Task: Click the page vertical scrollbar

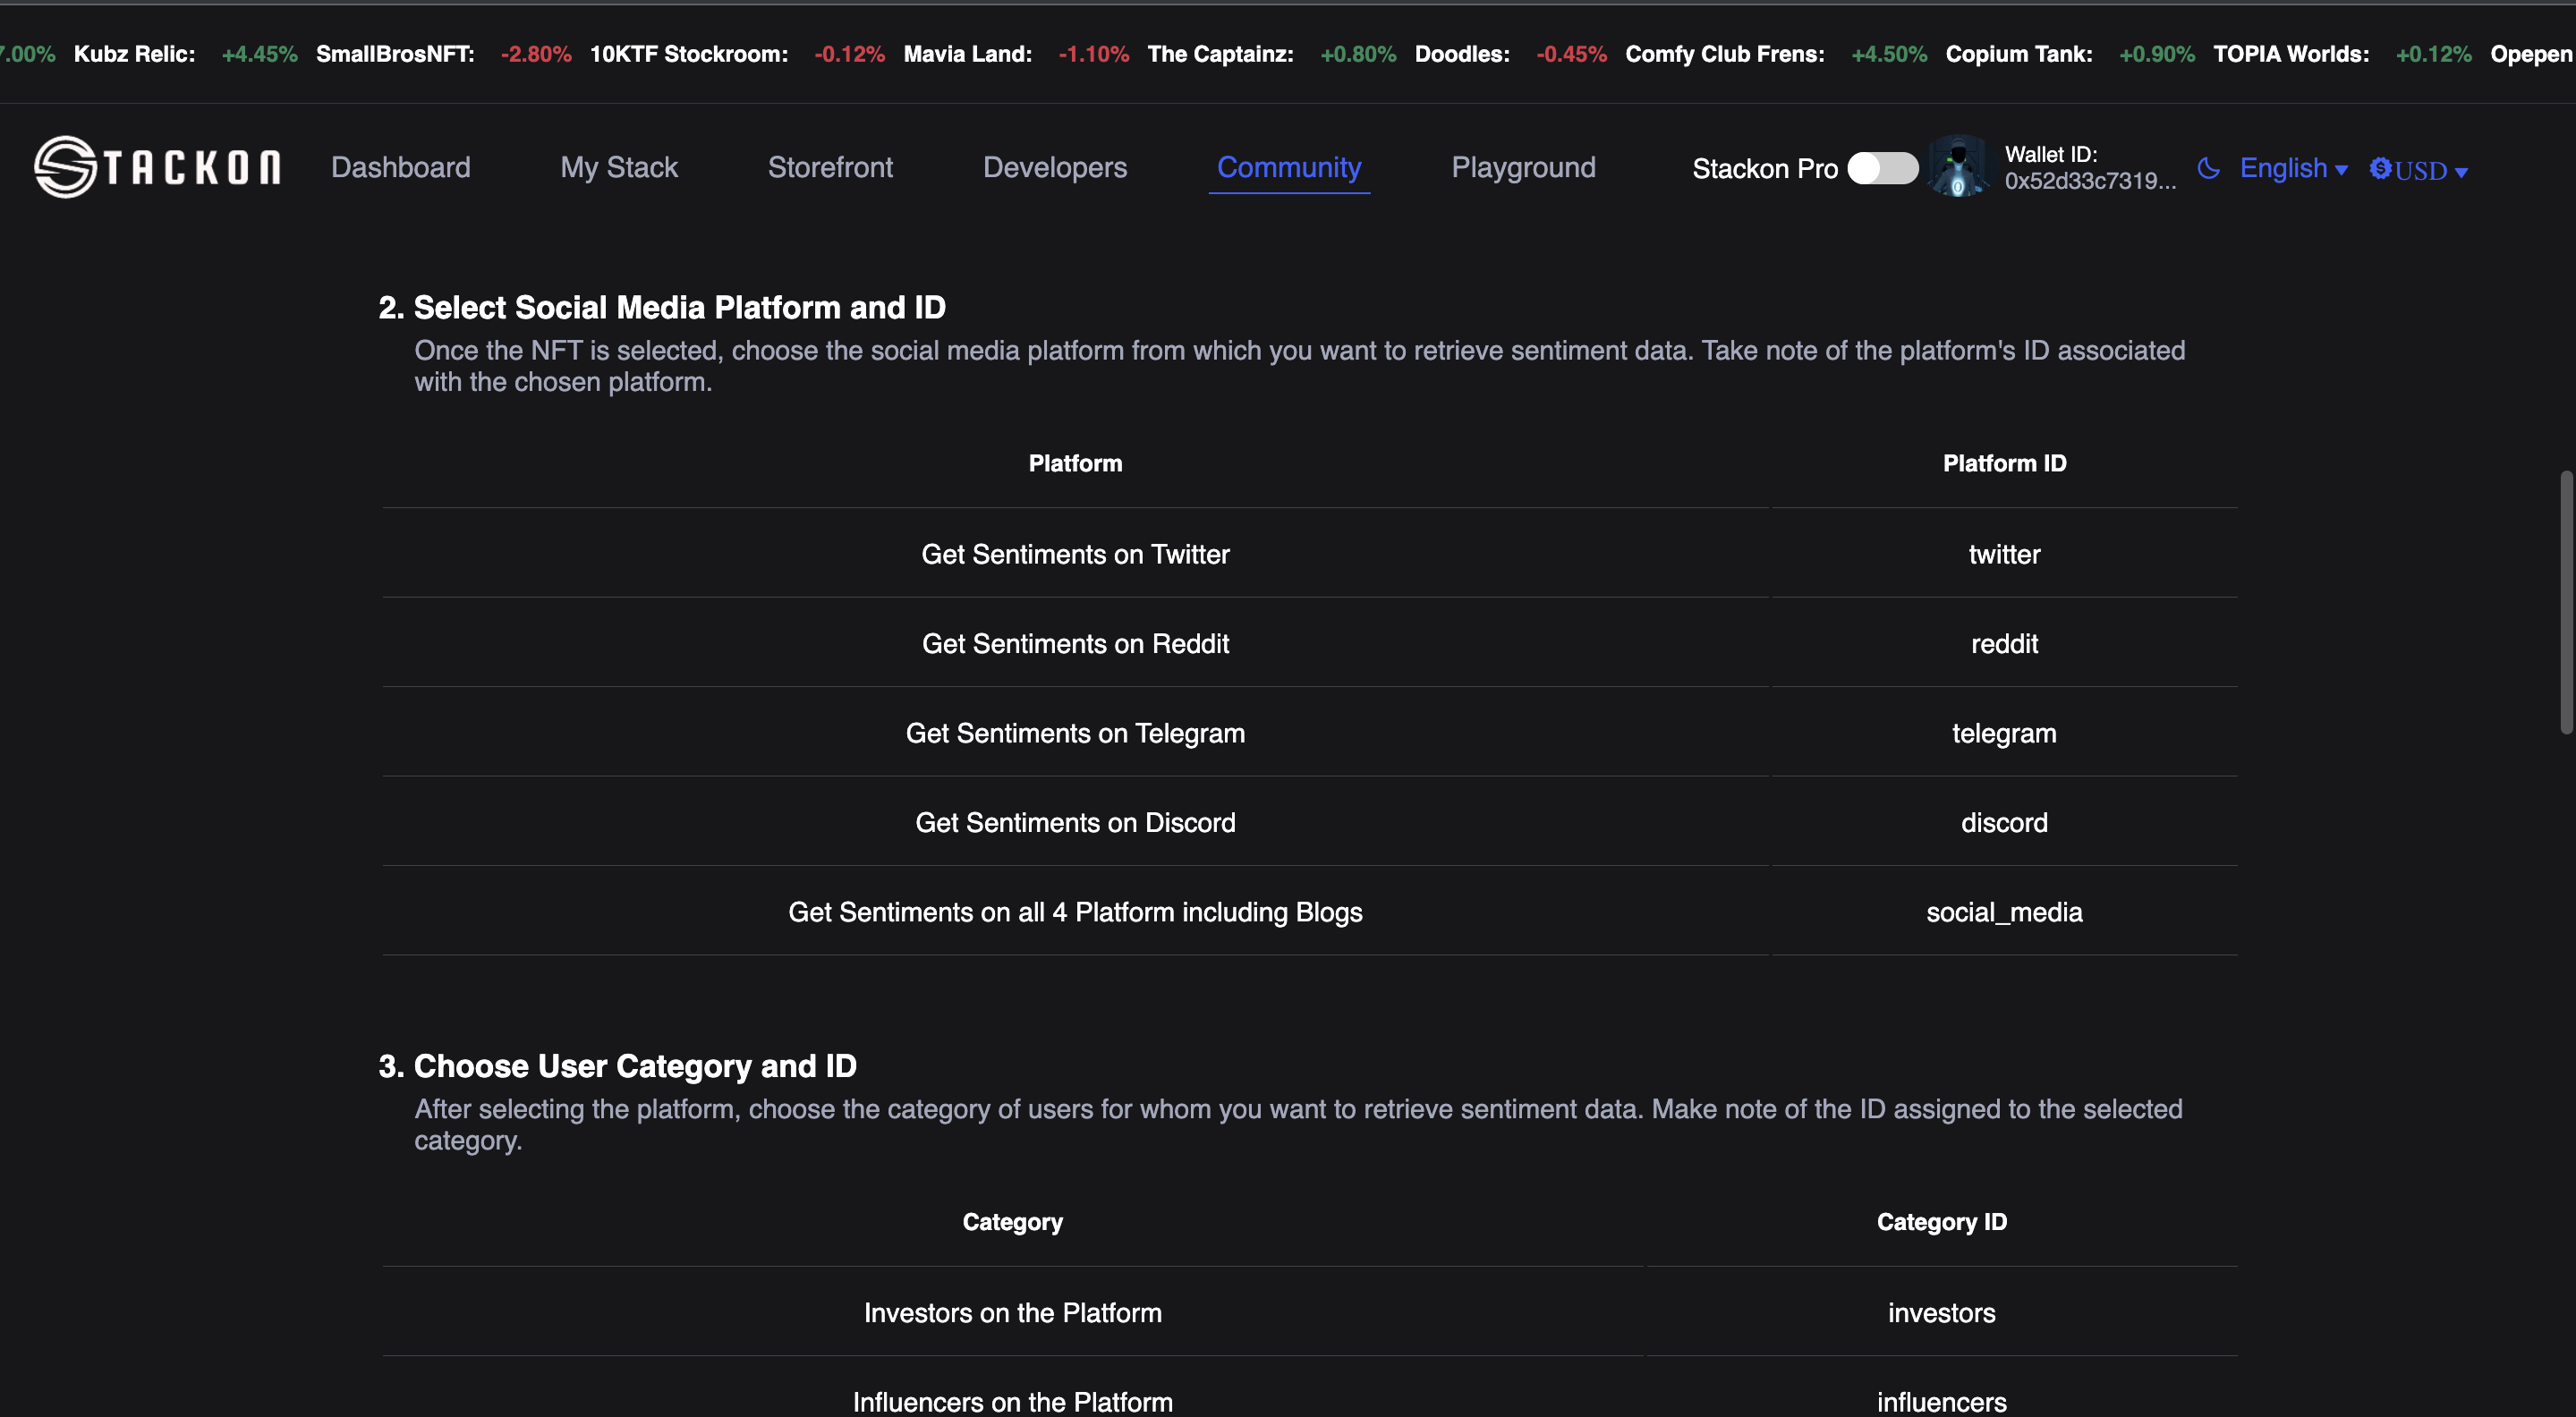Action: point(2565,600)
